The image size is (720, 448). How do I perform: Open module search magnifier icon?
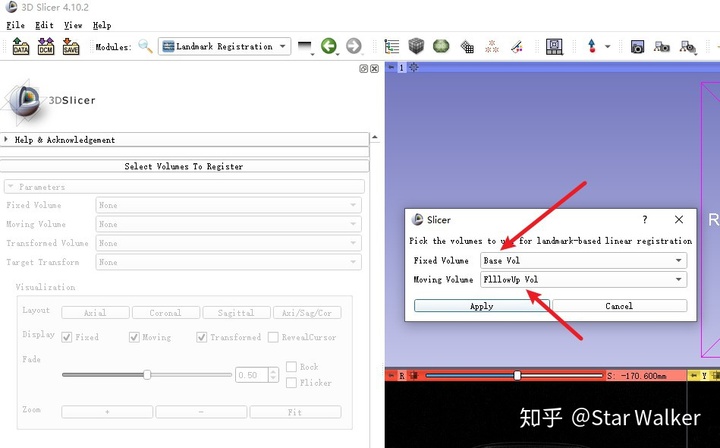point(145,46)
